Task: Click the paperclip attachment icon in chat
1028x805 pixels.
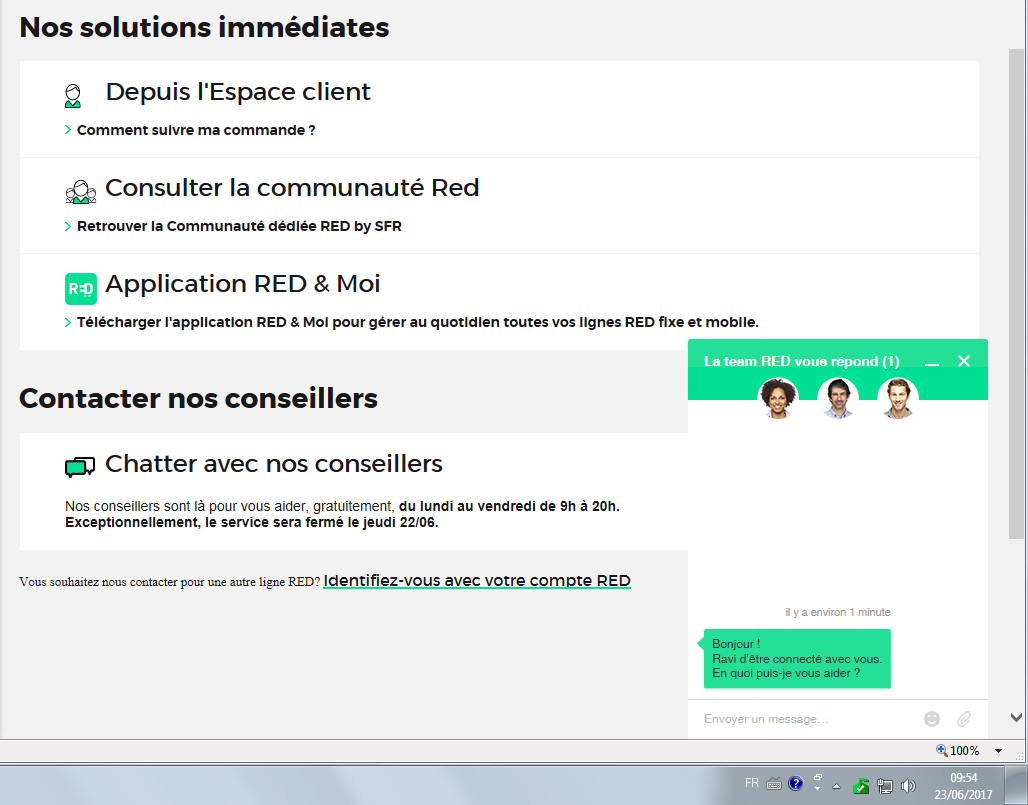Action: [964, 719]
